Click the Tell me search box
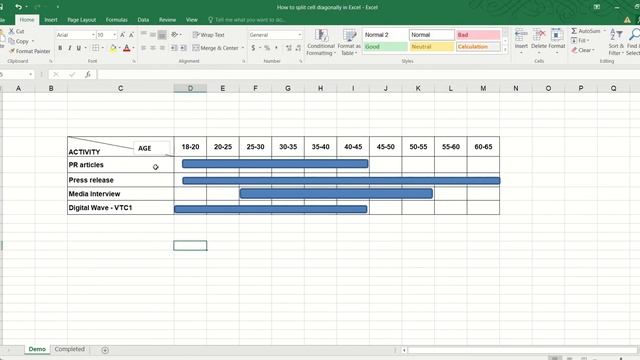This screenshot has height=360, width=640. 247,20
